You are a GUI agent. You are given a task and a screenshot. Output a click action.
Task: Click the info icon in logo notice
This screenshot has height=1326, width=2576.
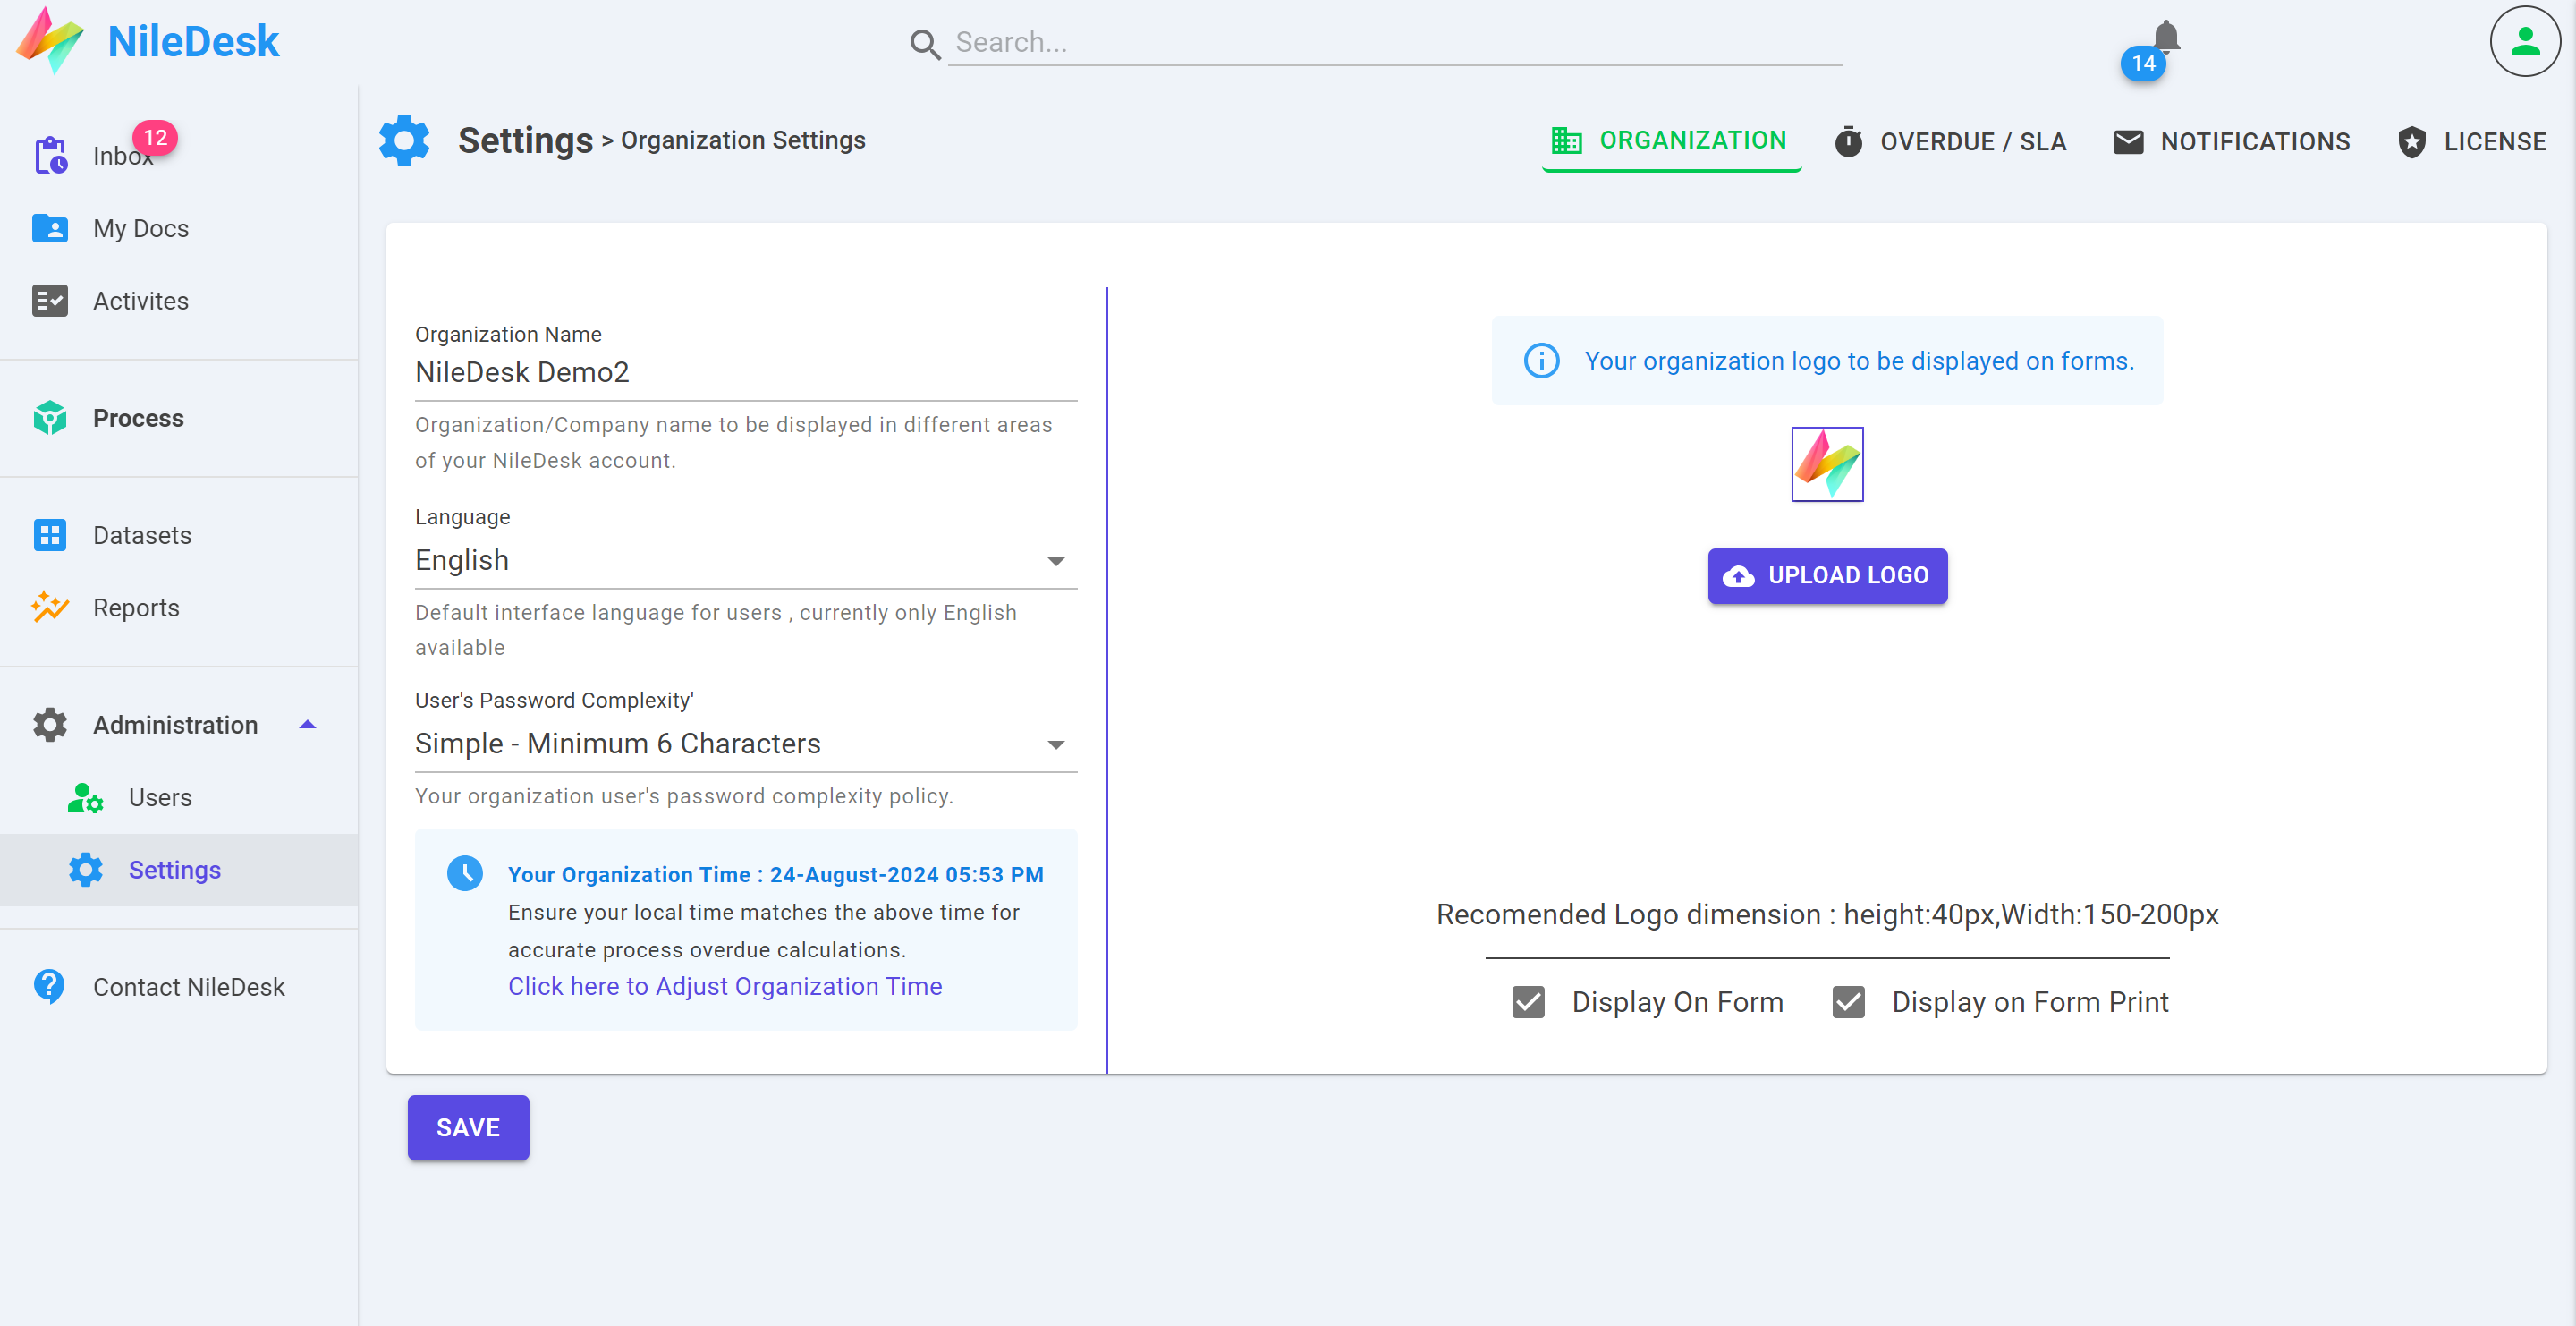click(1541, 360)
